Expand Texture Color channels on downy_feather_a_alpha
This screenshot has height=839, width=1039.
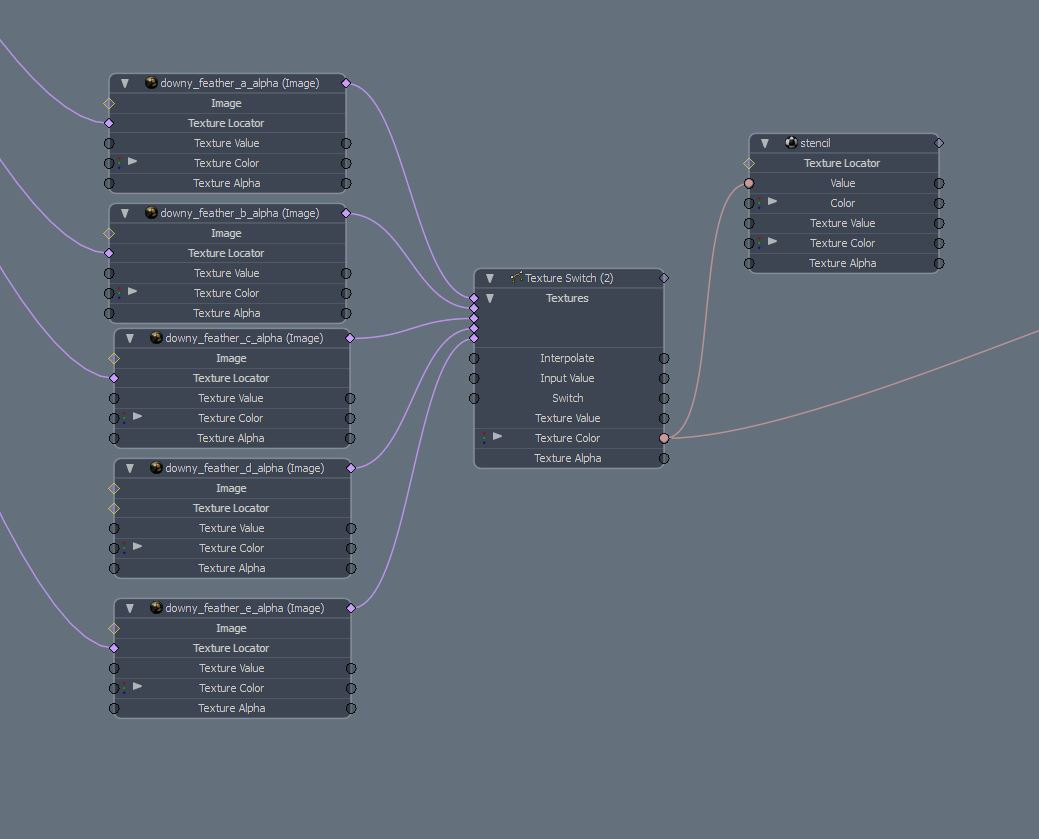coord(133,161)
